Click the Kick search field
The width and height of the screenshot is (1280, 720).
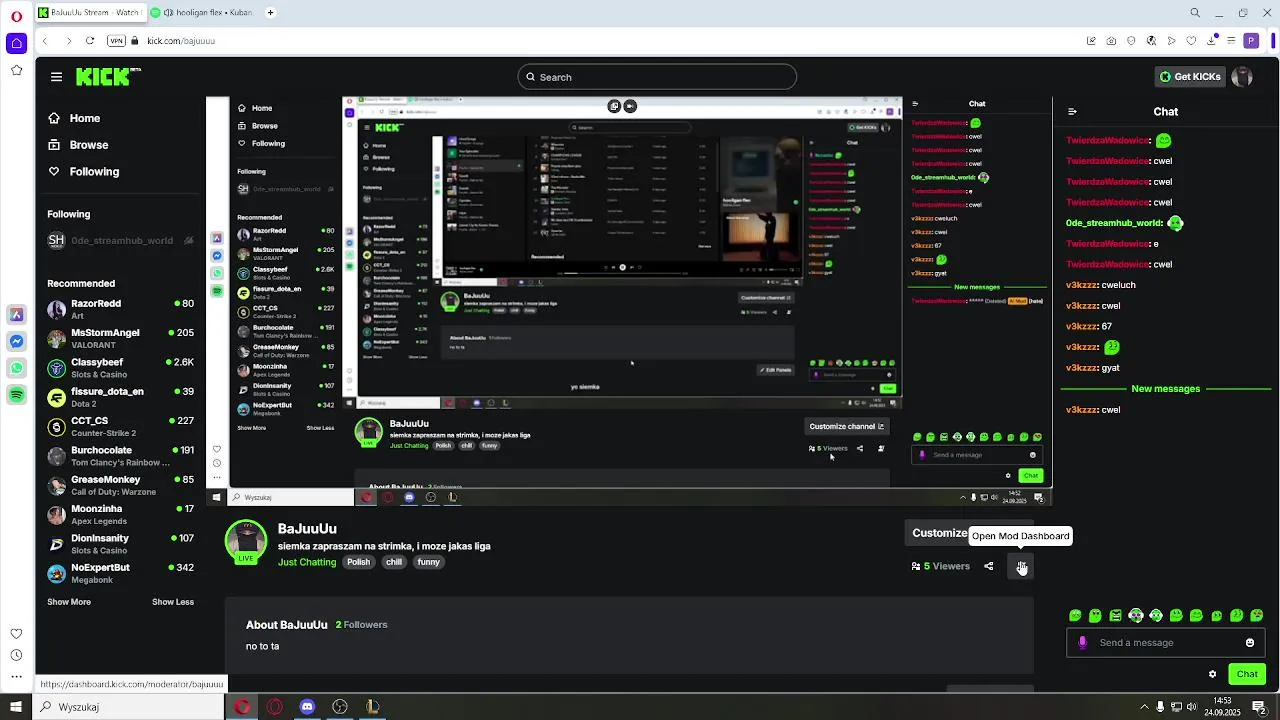coord(657,77)
